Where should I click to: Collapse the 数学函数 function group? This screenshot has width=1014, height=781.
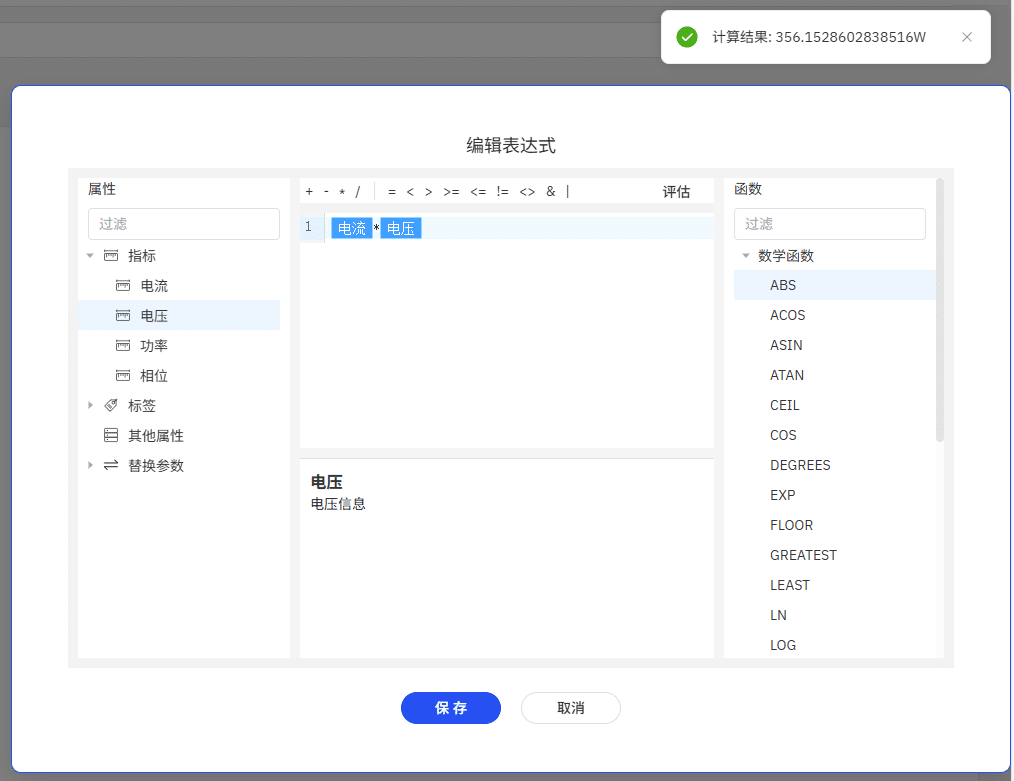[745, 256]
